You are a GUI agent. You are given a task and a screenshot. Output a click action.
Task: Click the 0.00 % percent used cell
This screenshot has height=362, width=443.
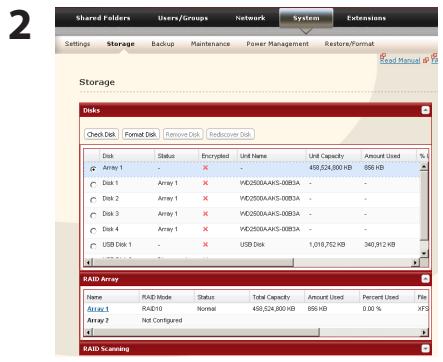pos(372,309)
